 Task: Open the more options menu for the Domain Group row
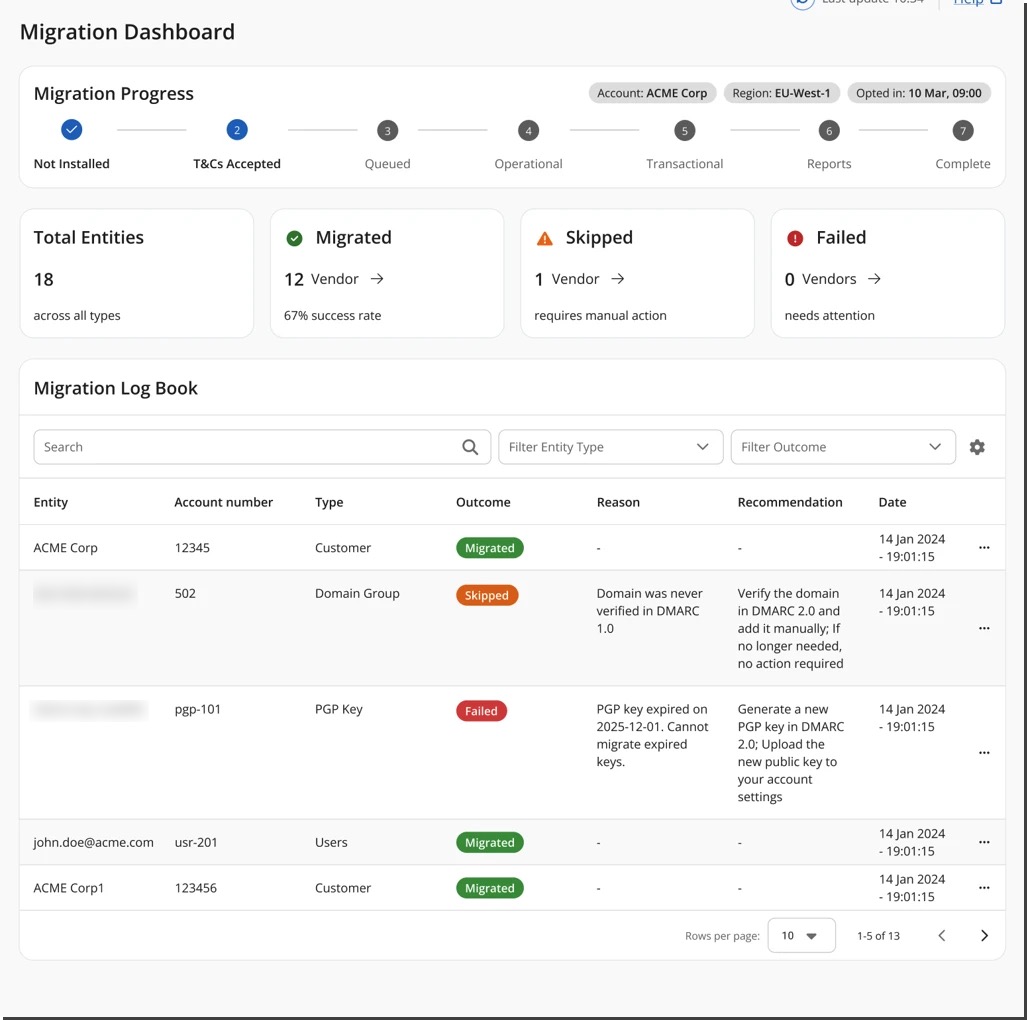[x=984, y=628]
